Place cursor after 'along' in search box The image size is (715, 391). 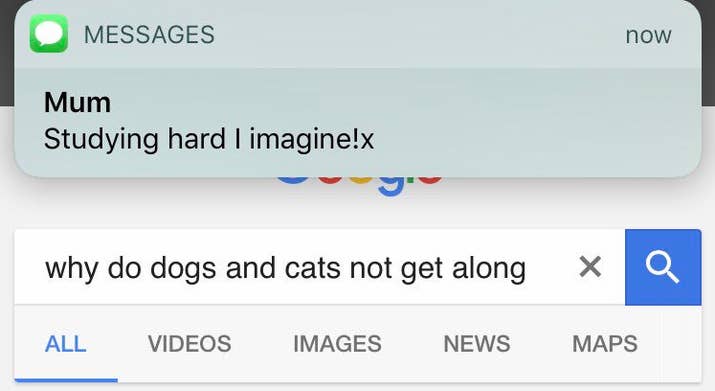(527, 268)
